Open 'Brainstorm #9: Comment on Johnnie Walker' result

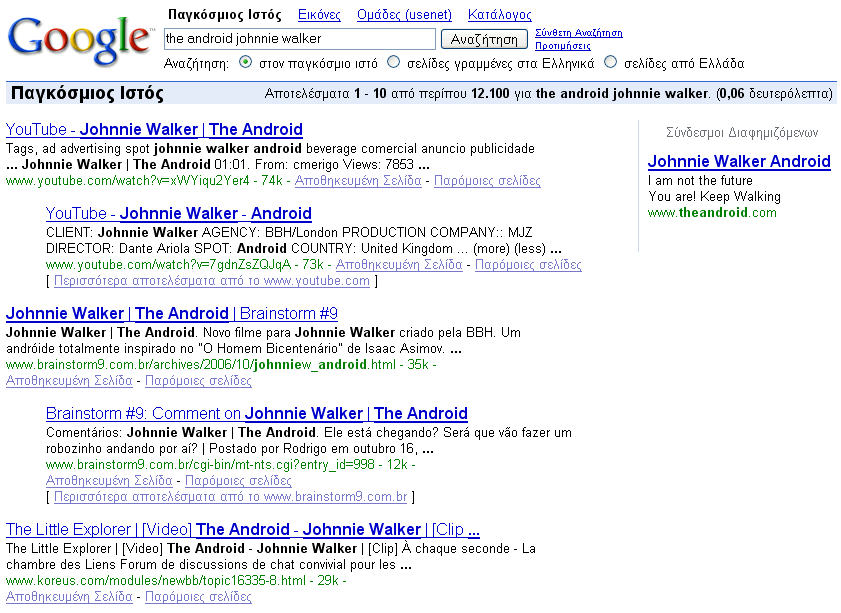257,413
